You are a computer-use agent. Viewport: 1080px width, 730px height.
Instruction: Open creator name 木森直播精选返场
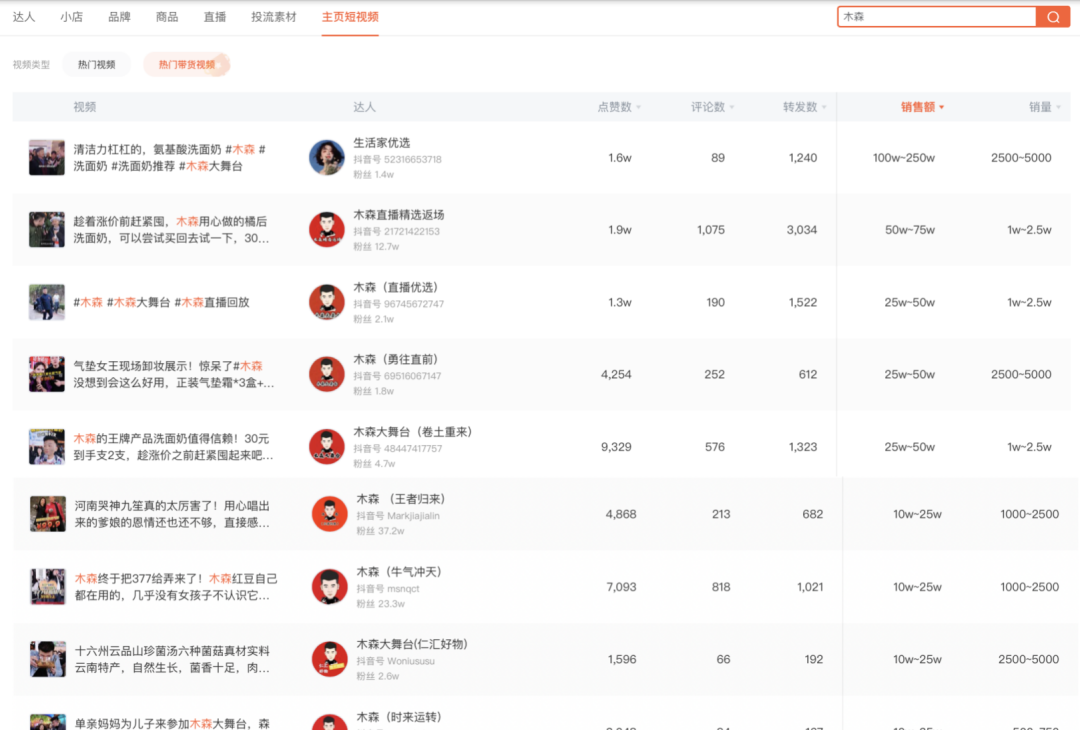coord(399,215)
